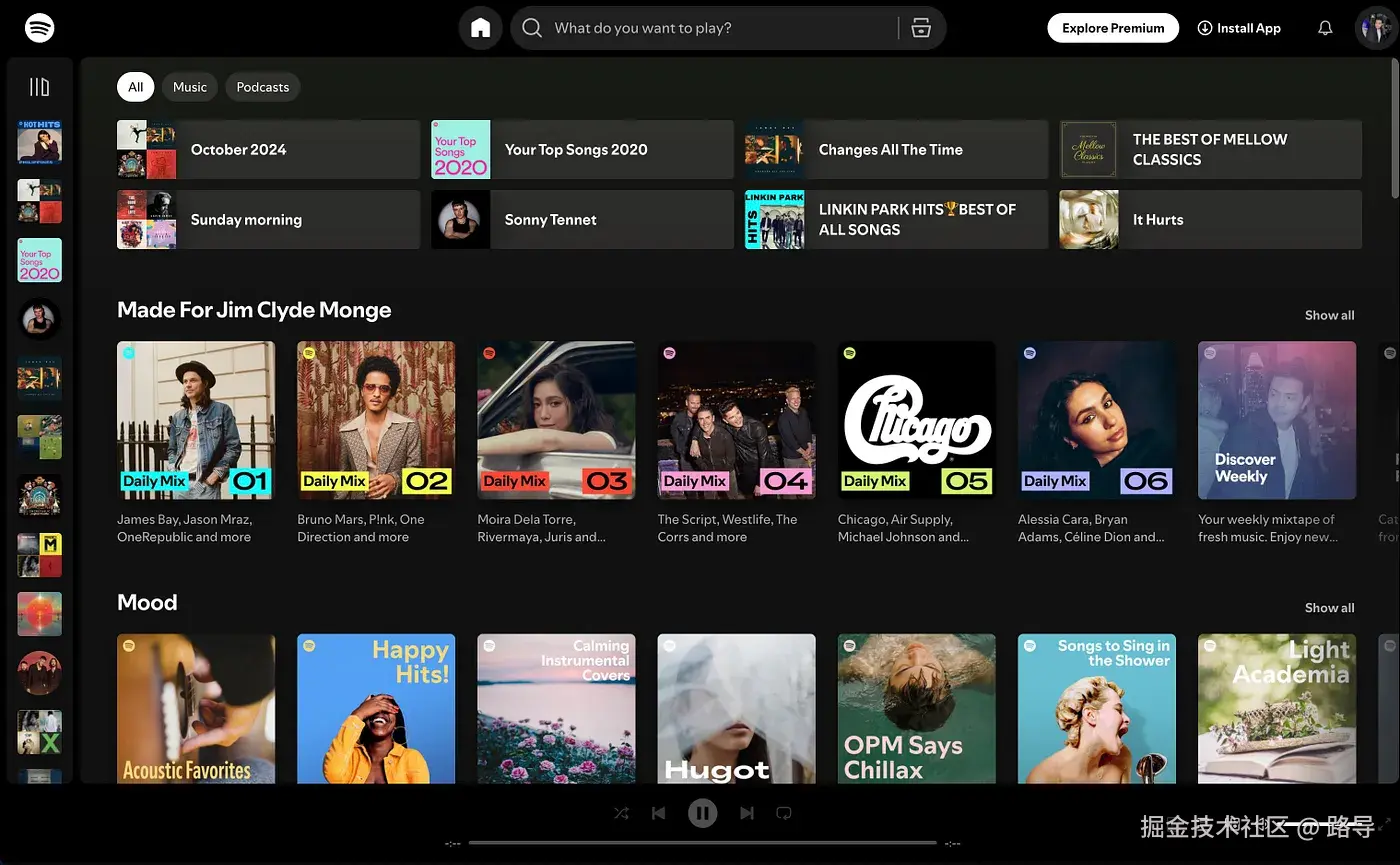Select the All filter chip

click(x=136, y=87)
